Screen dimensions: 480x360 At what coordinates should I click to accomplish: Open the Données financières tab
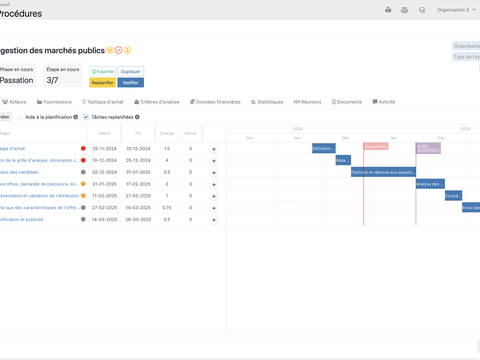click(215, 102)
